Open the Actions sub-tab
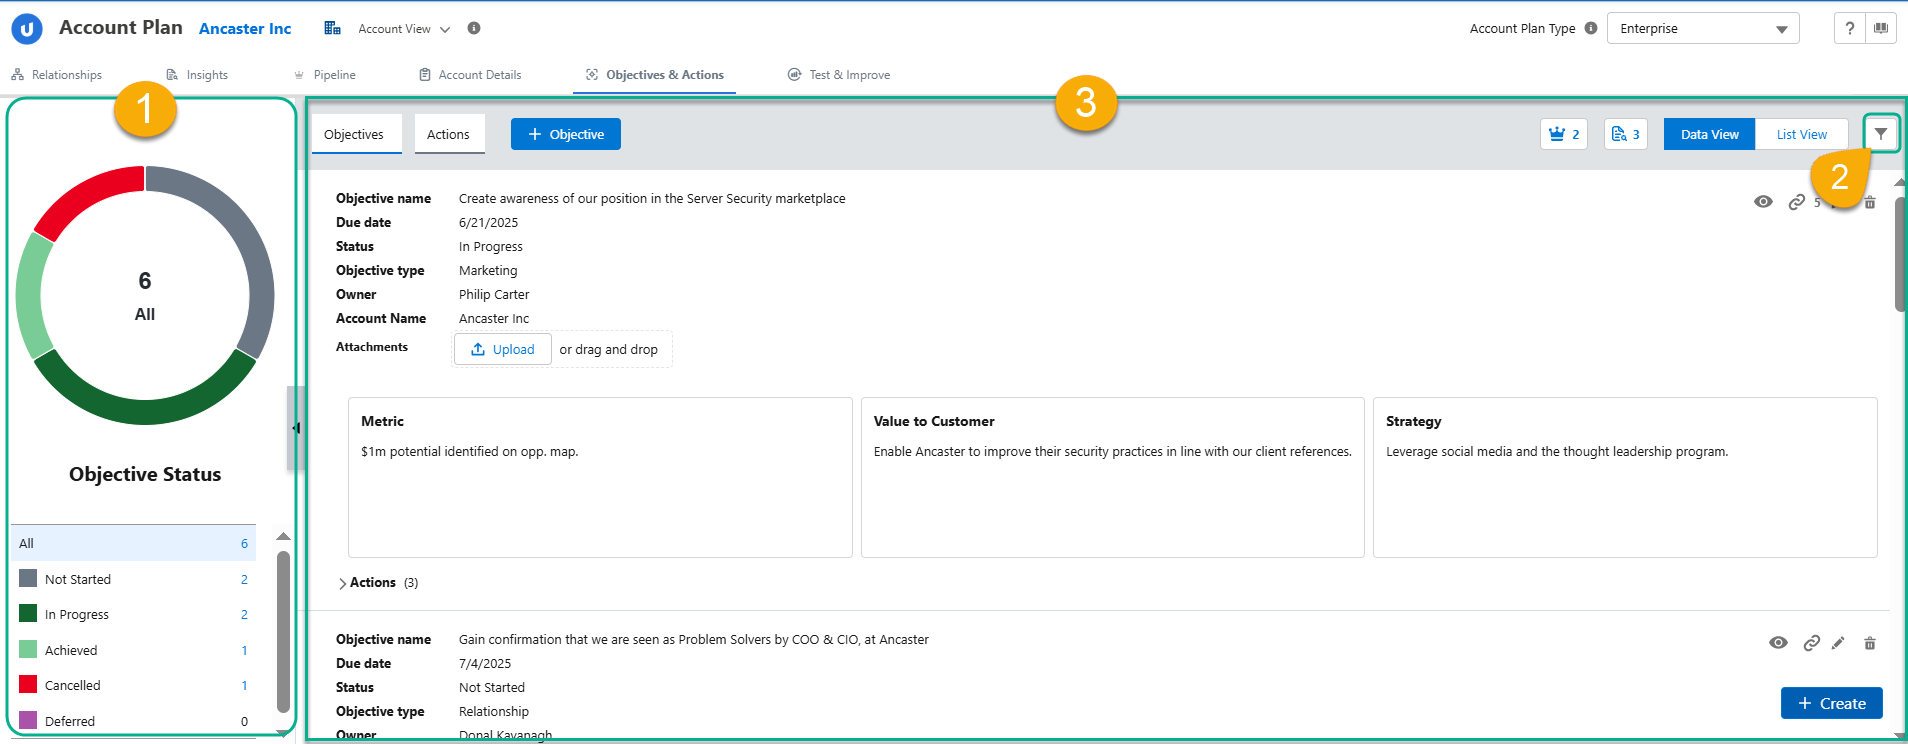The width and height of the screenshot is (1908, 744). 448,134
